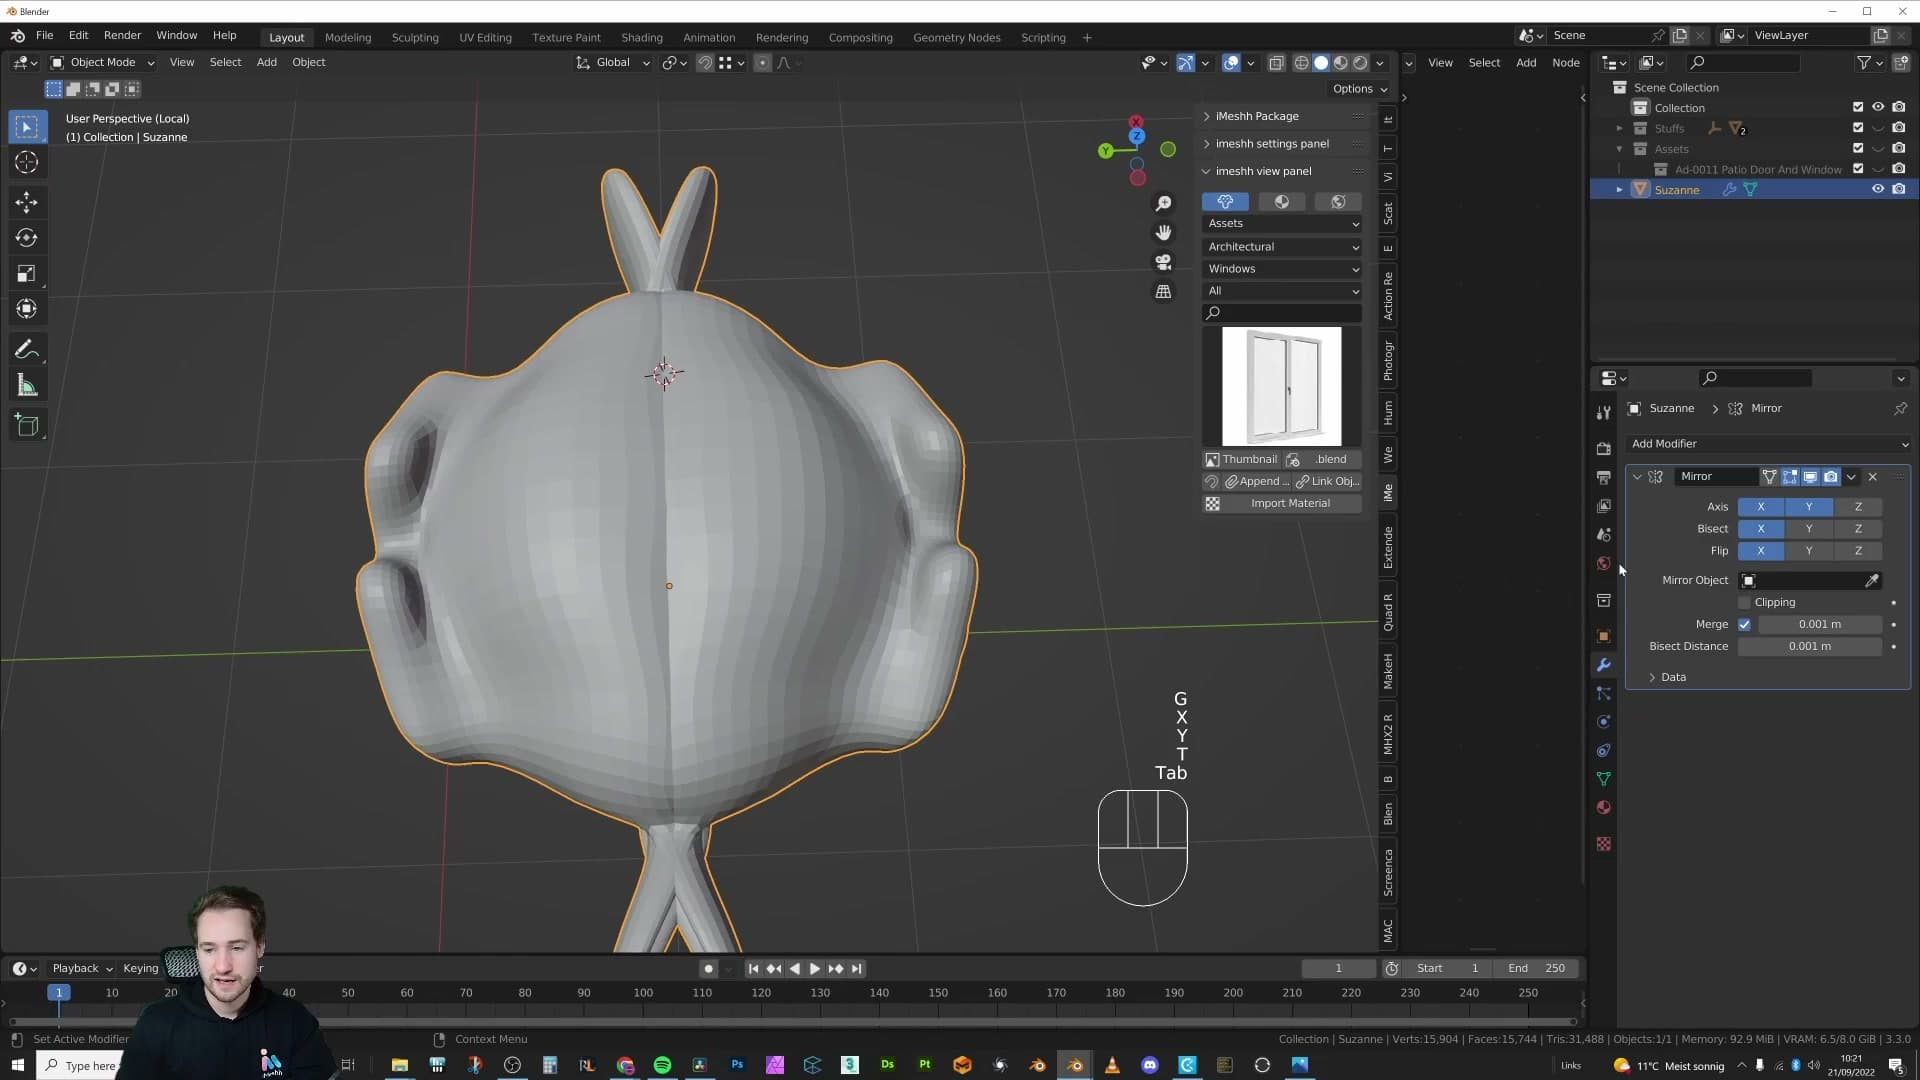Viewport: 1920px width, 1080px height.
Task: Uncheck the Merge checkbox
Action: (x=1745, y=625)
